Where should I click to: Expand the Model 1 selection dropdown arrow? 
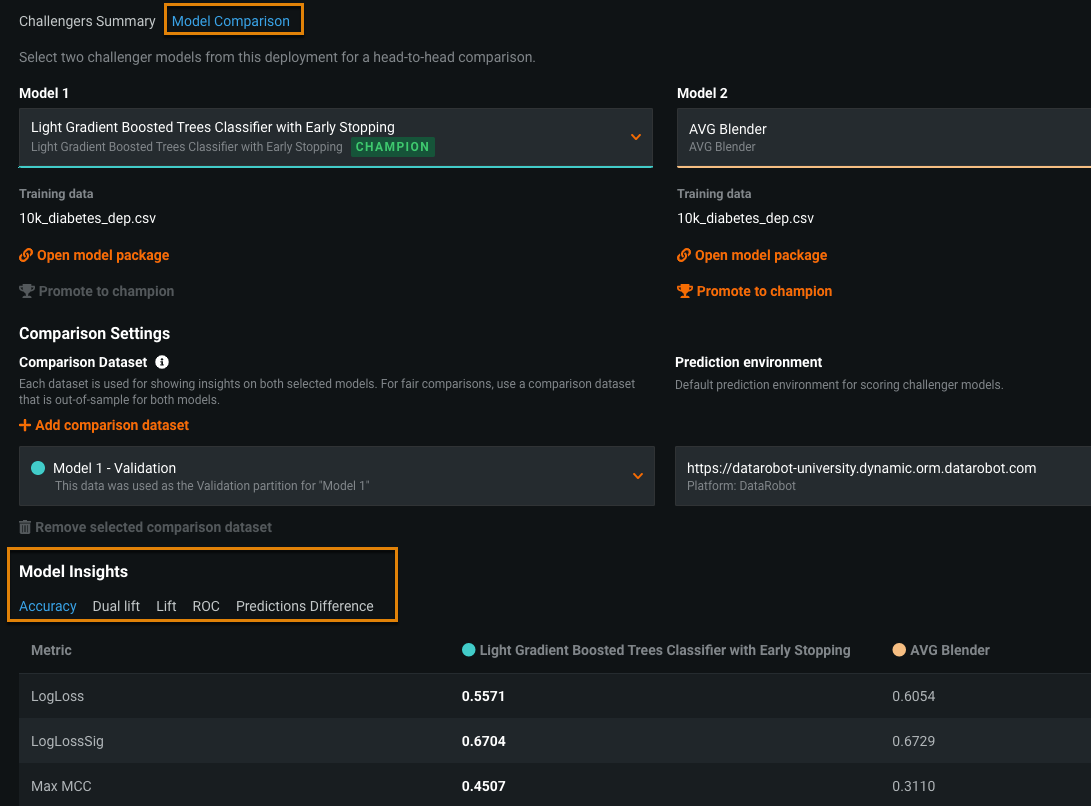point(635,137)
